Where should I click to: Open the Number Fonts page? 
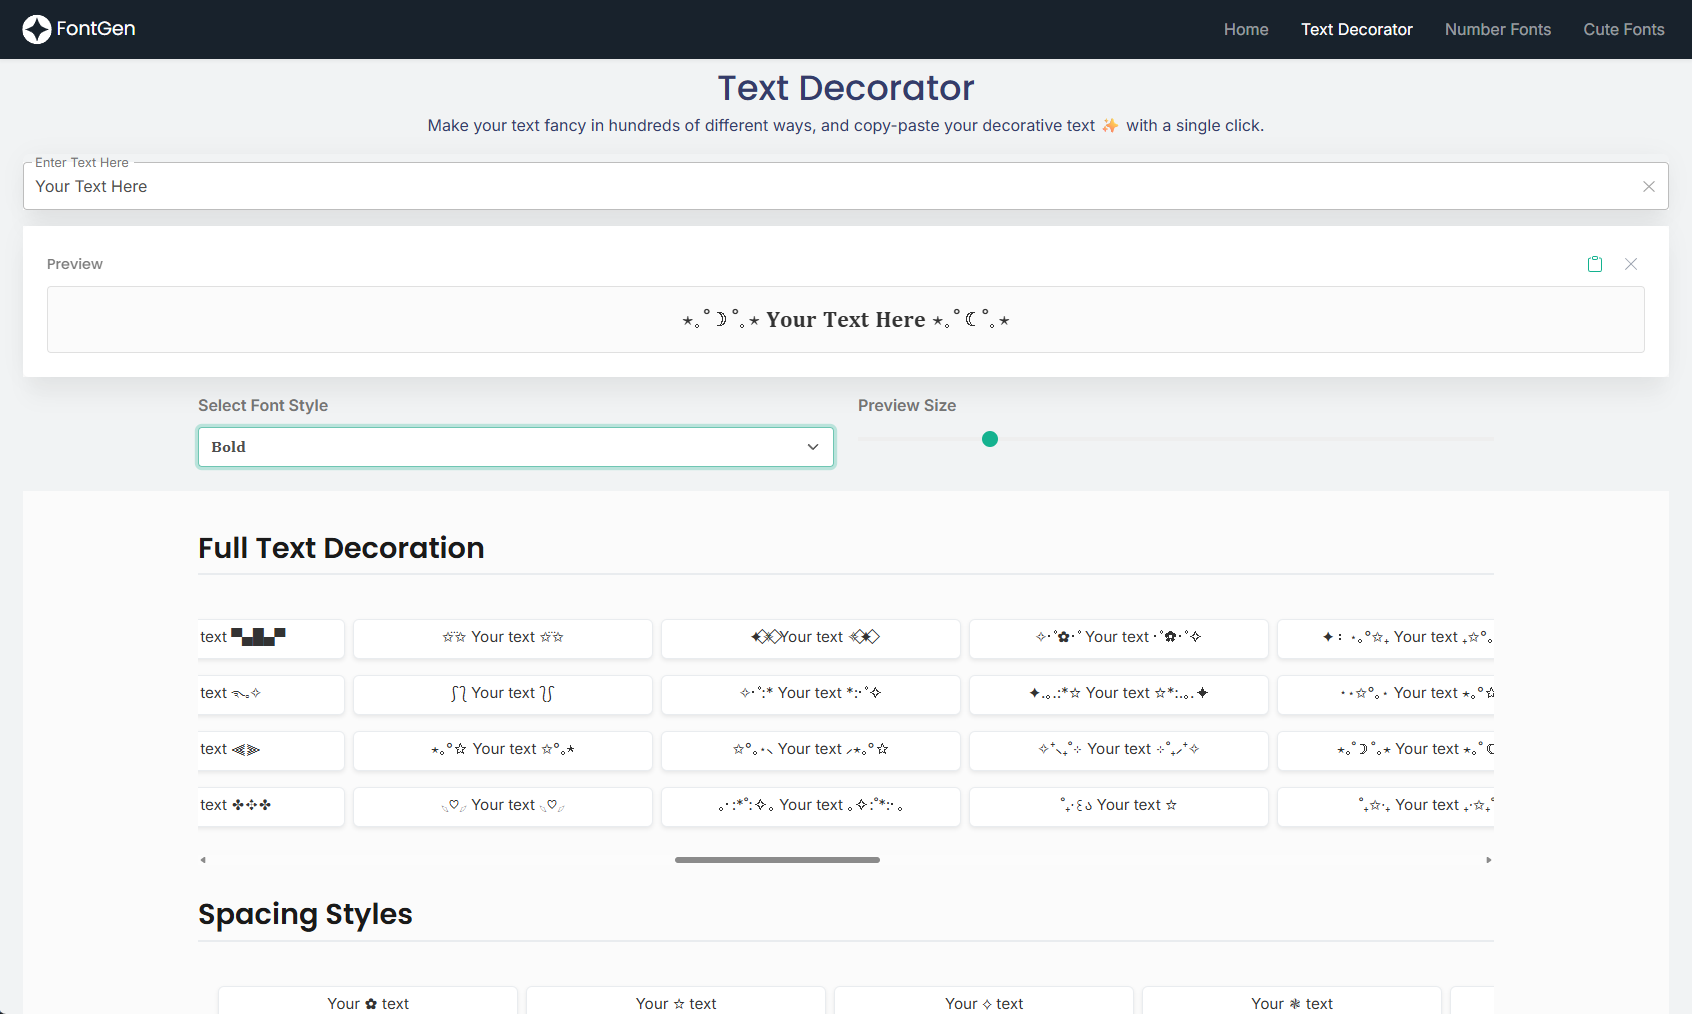pyautogui.click(x=1497, y=29)
